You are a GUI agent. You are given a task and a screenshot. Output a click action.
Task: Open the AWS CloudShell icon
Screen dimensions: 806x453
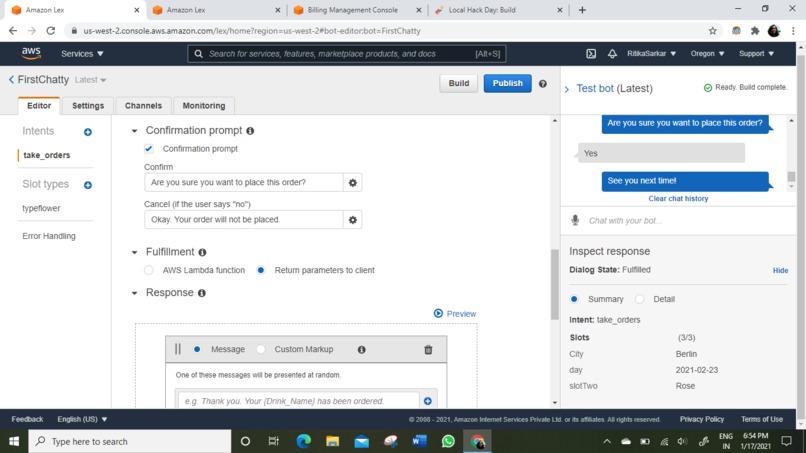[x=591, y=53]
